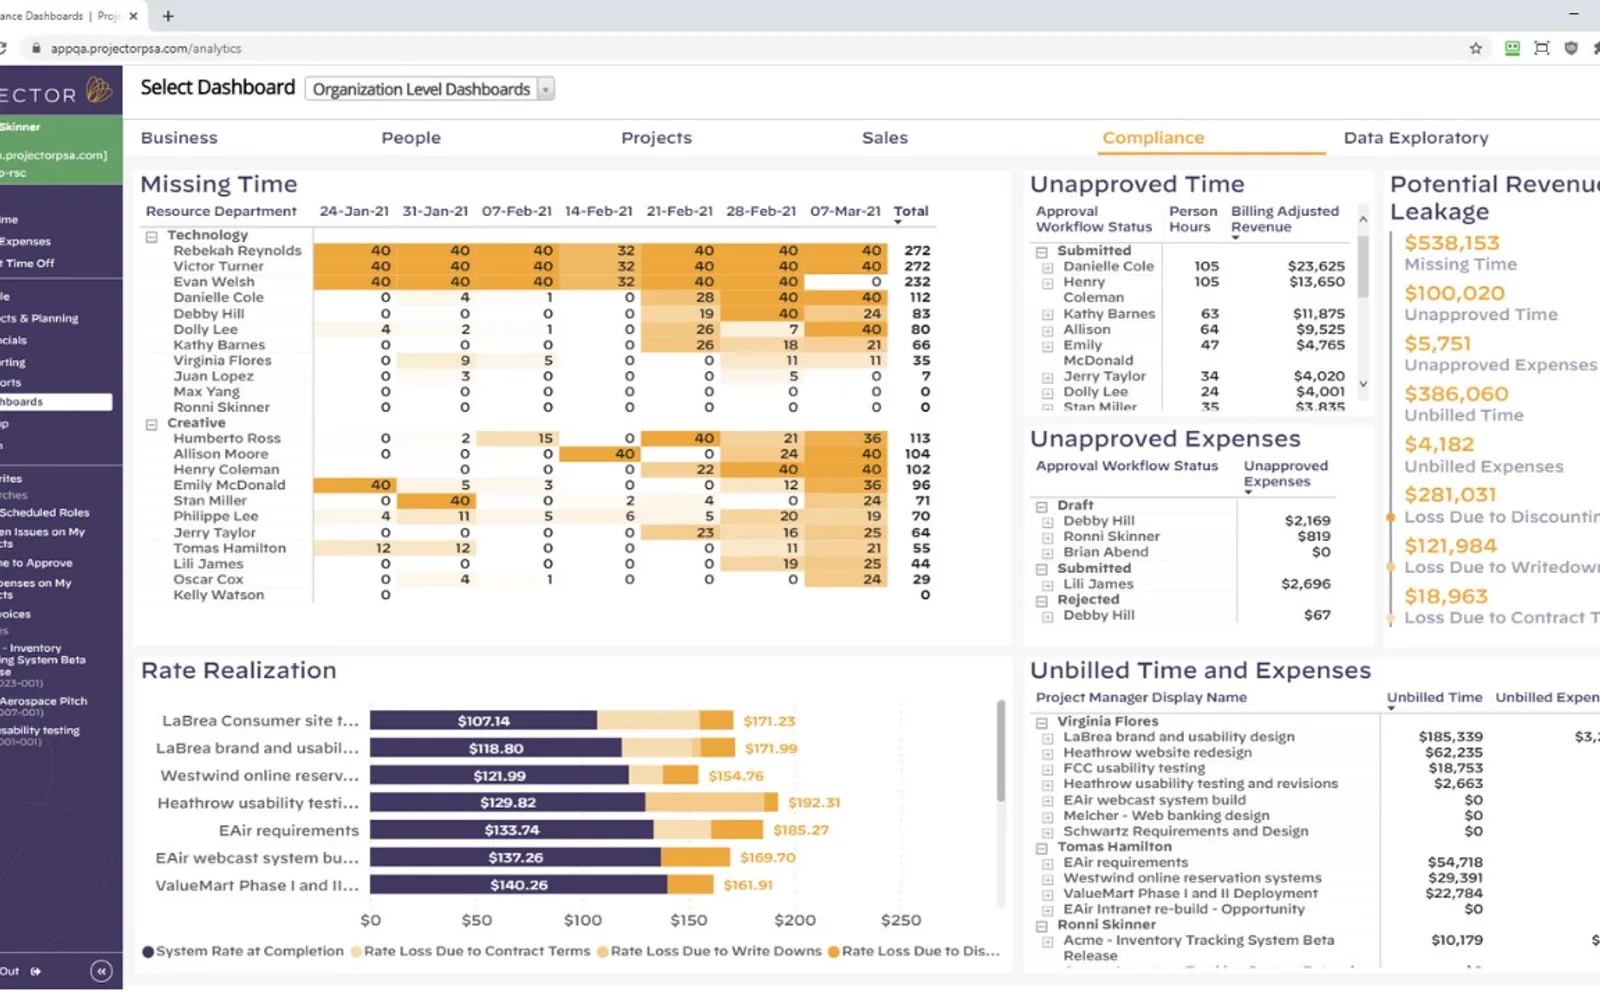This screenshot has height=1000, width=1600.
Task: Click the Unbilled Time column sort arrow
Action: point(1391,708)
